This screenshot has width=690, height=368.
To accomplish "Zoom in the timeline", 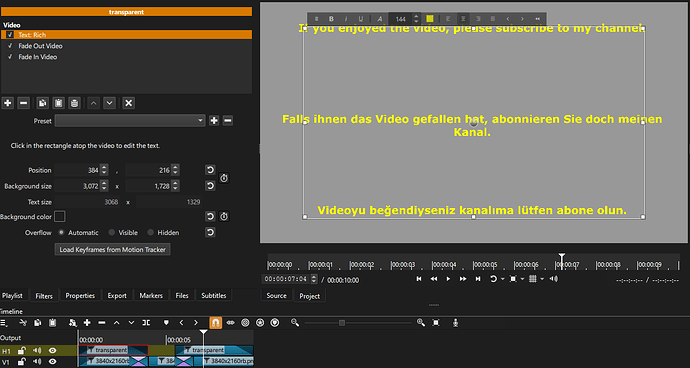I will pyautogui.click(x=421, y=323).
